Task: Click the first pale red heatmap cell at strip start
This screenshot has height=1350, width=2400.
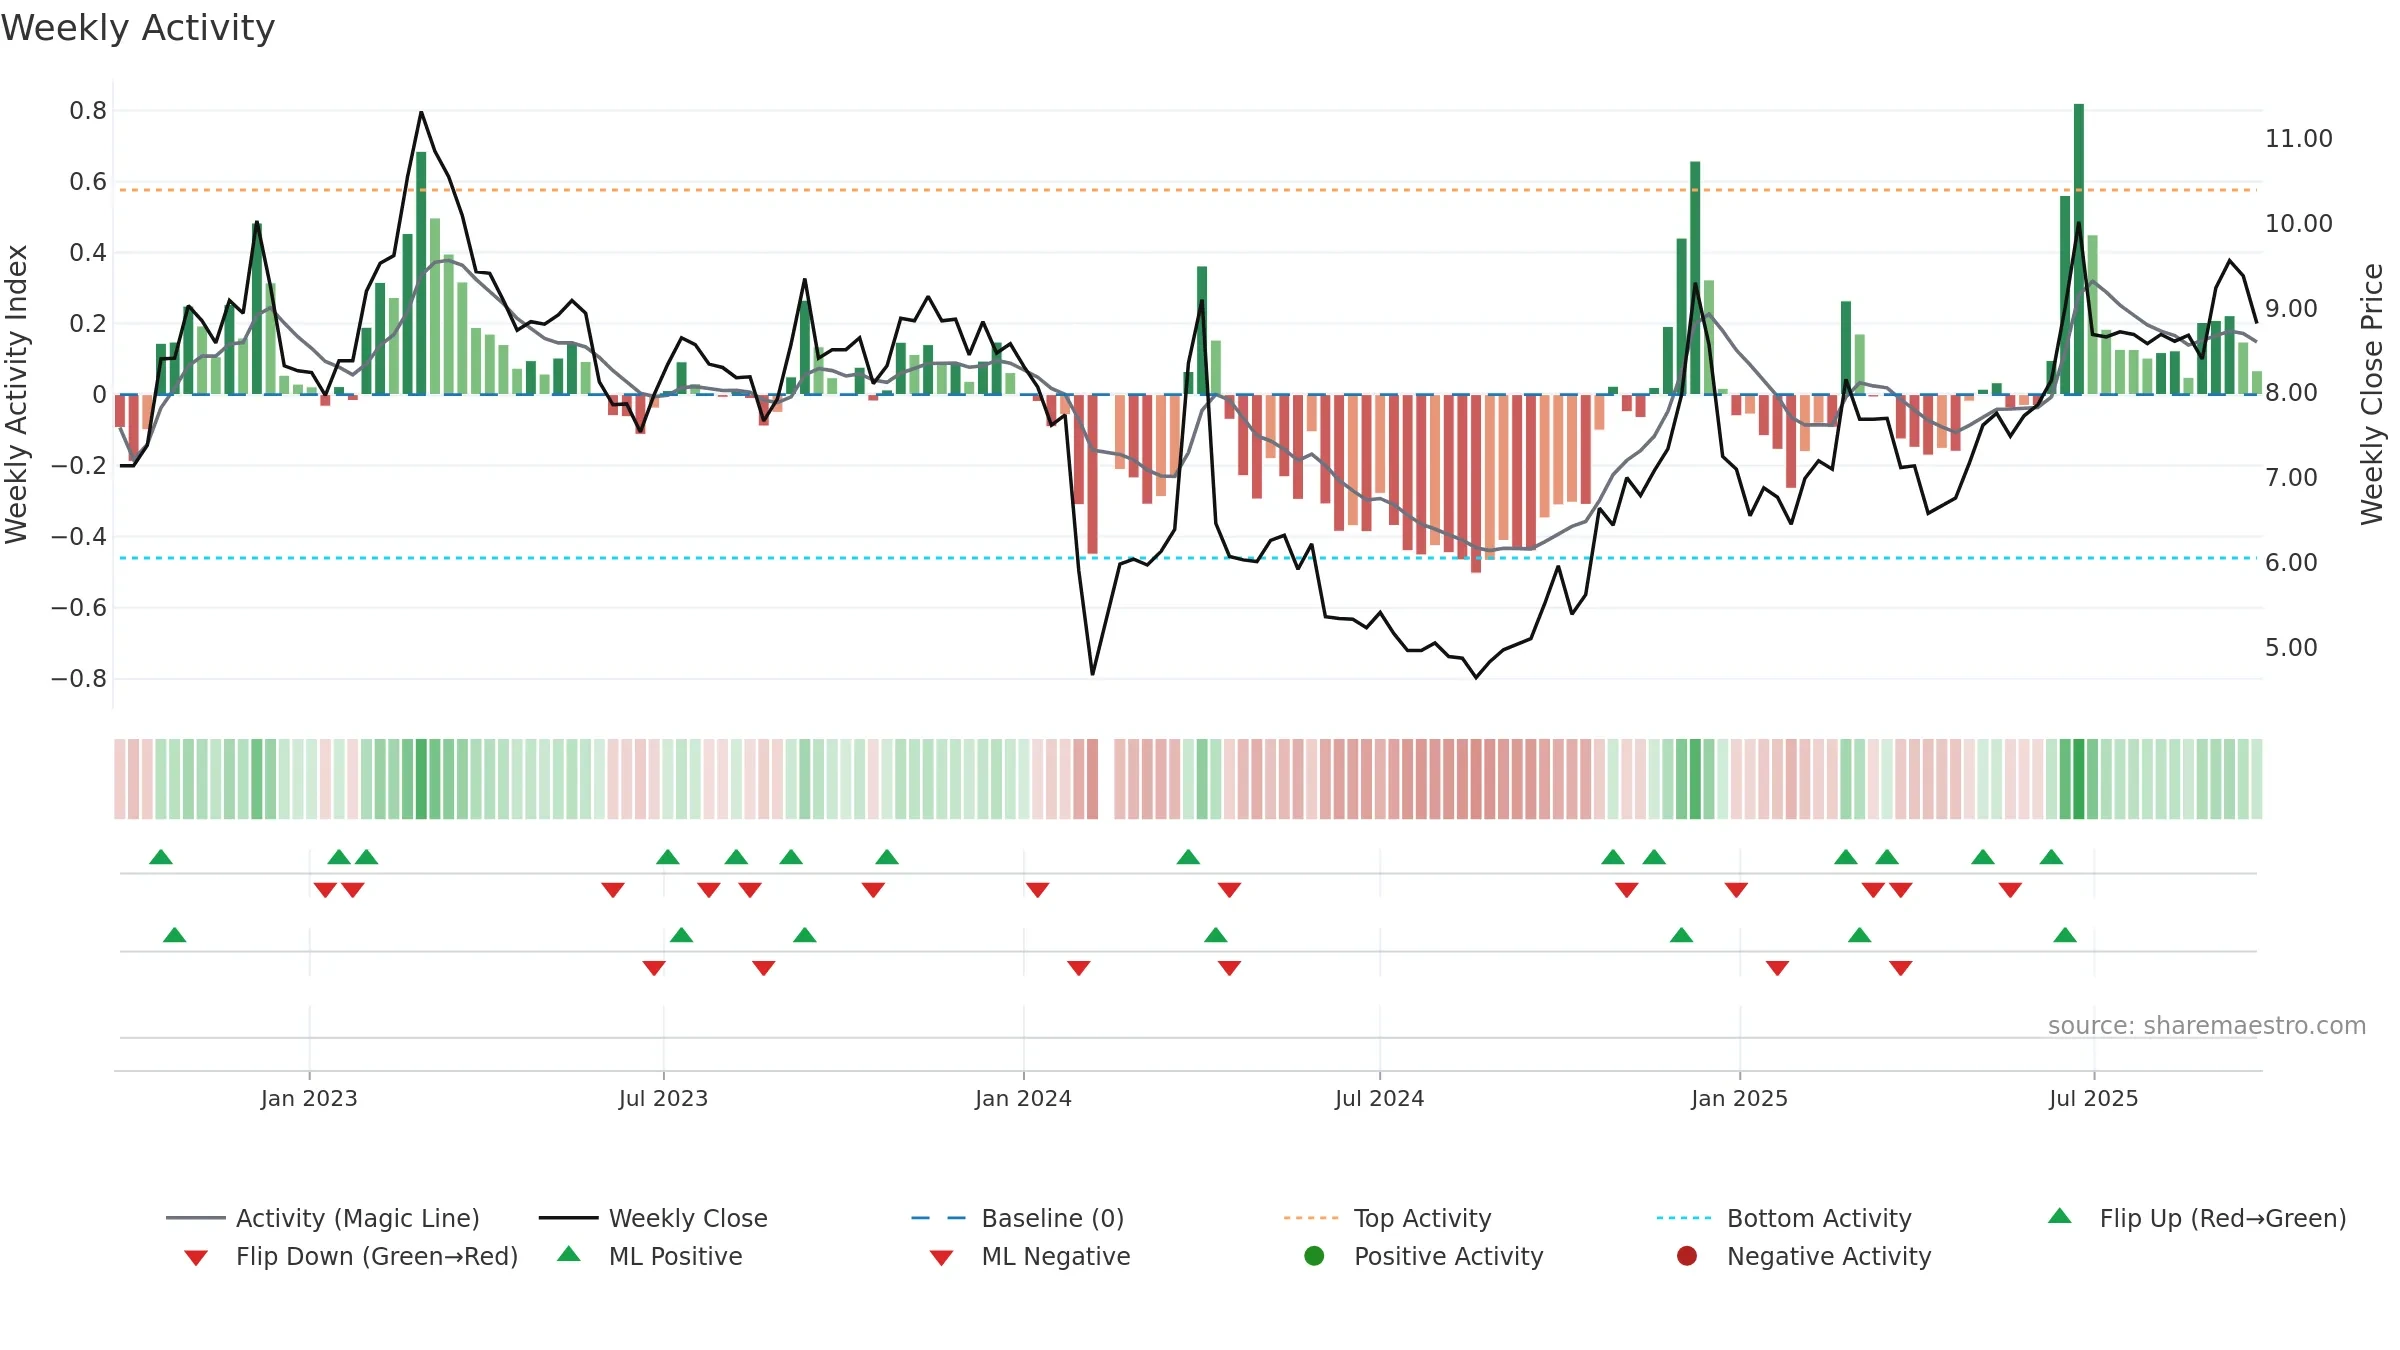Action: pyautogui.click(x=120, y=779)
